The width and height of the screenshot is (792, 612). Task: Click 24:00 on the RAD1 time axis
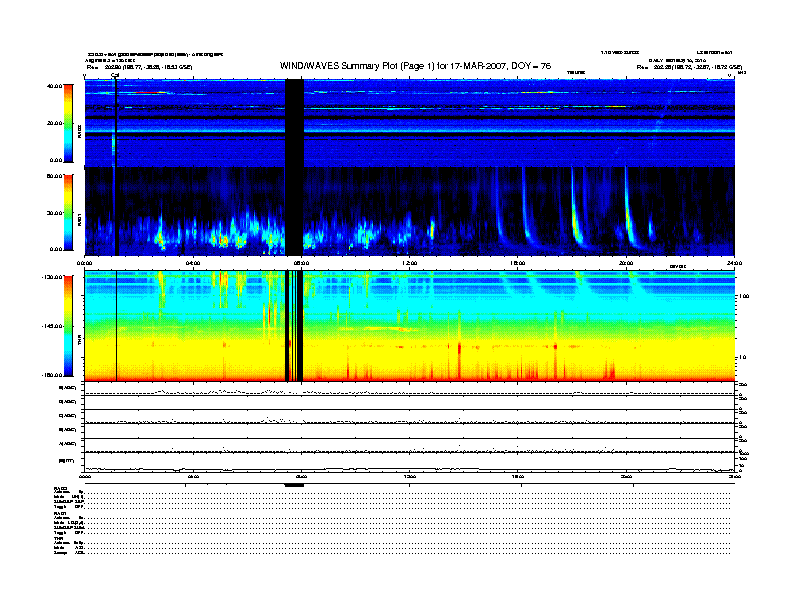(734, 263)
